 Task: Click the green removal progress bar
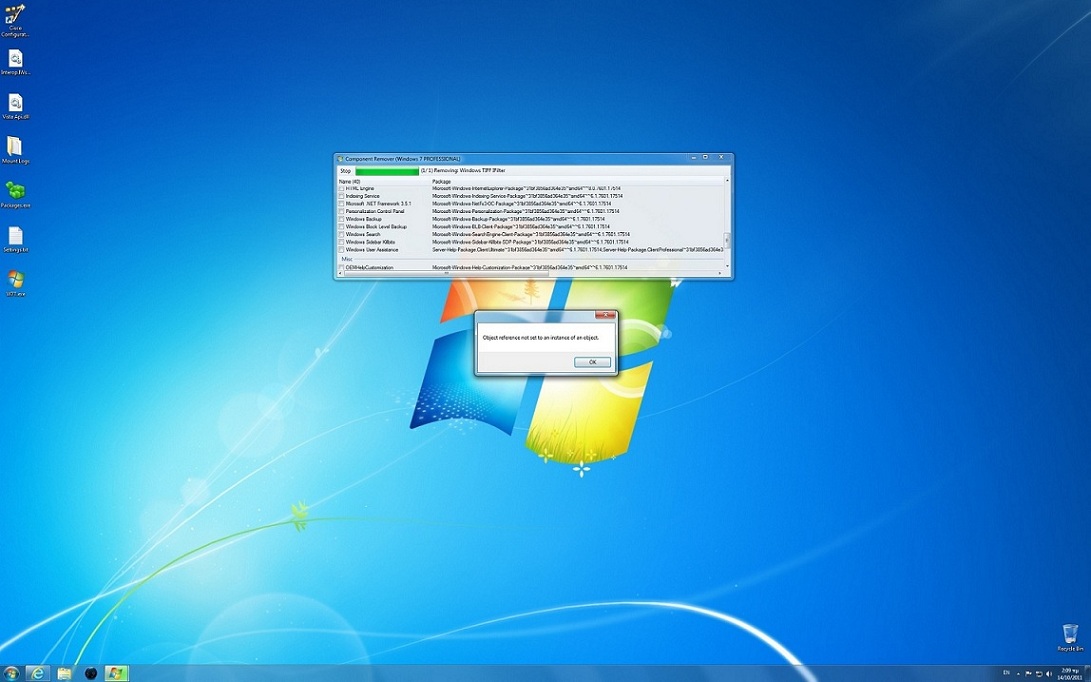pos(387,170)
